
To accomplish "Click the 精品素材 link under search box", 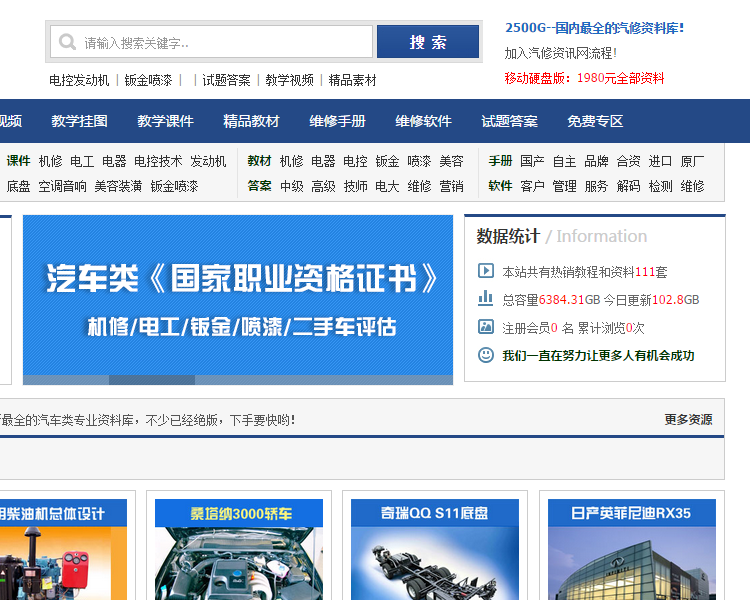I will pyautogui.click(x=353, y=80).
